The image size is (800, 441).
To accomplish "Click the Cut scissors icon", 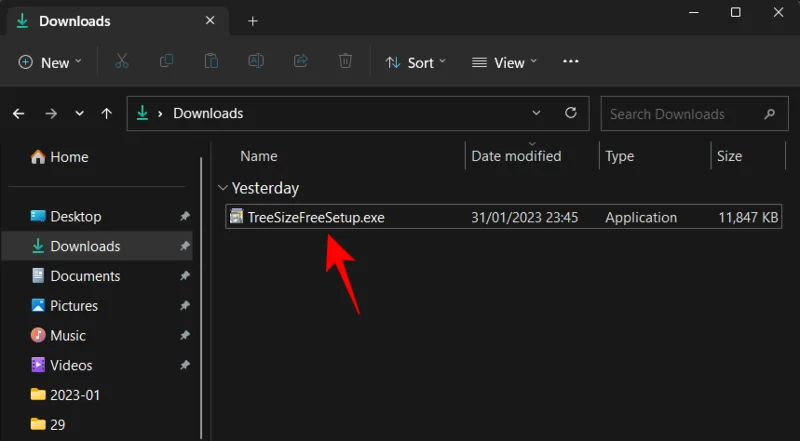I will (x=122, y=62).
